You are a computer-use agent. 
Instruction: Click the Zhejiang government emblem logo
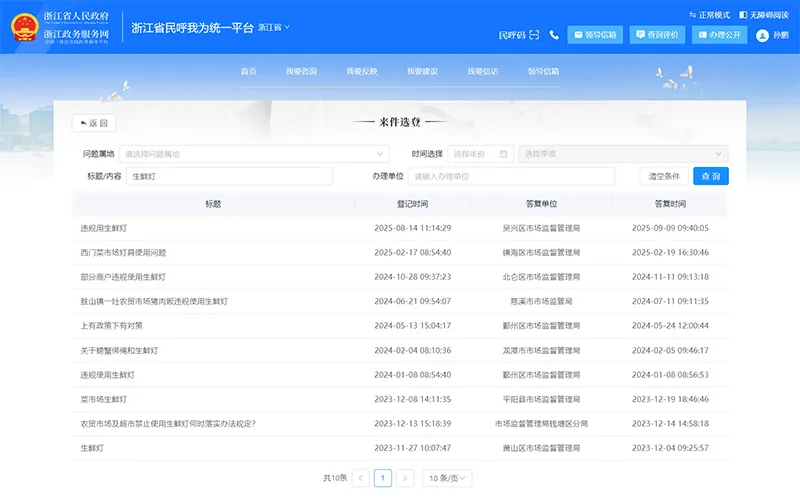click(x=21, y=27)
